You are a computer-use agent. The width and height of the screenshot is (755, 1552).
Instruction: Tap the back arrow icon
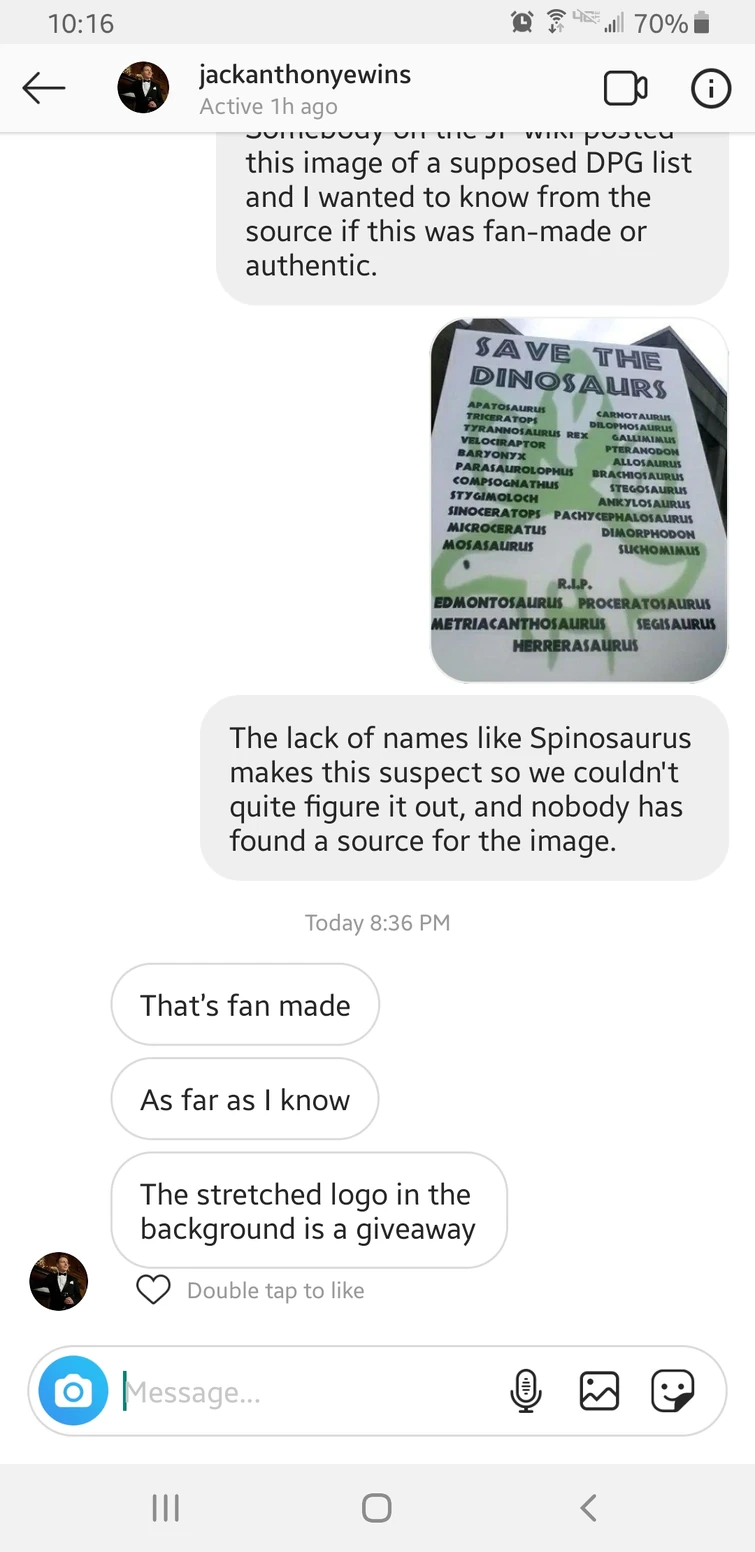(x=44, y=89)
